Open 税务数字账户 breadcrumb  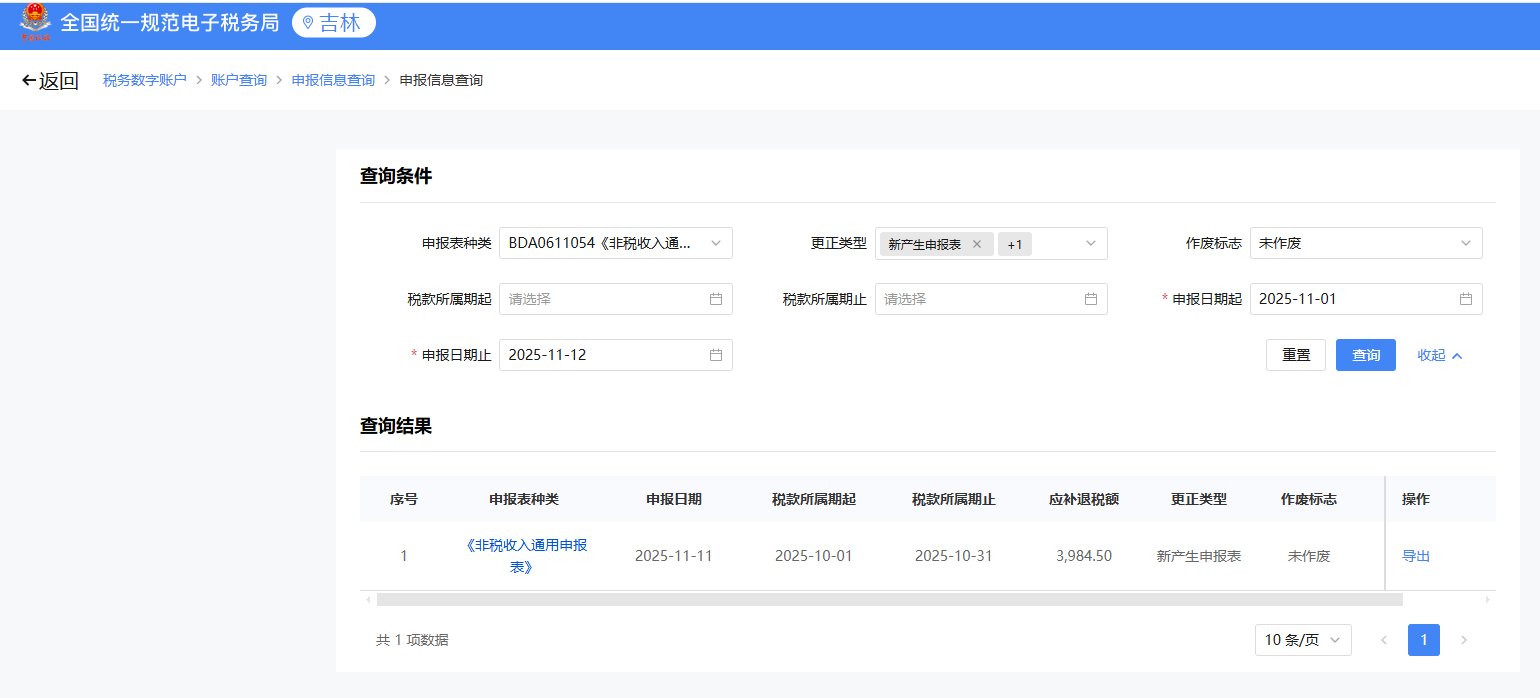(145, 80)
